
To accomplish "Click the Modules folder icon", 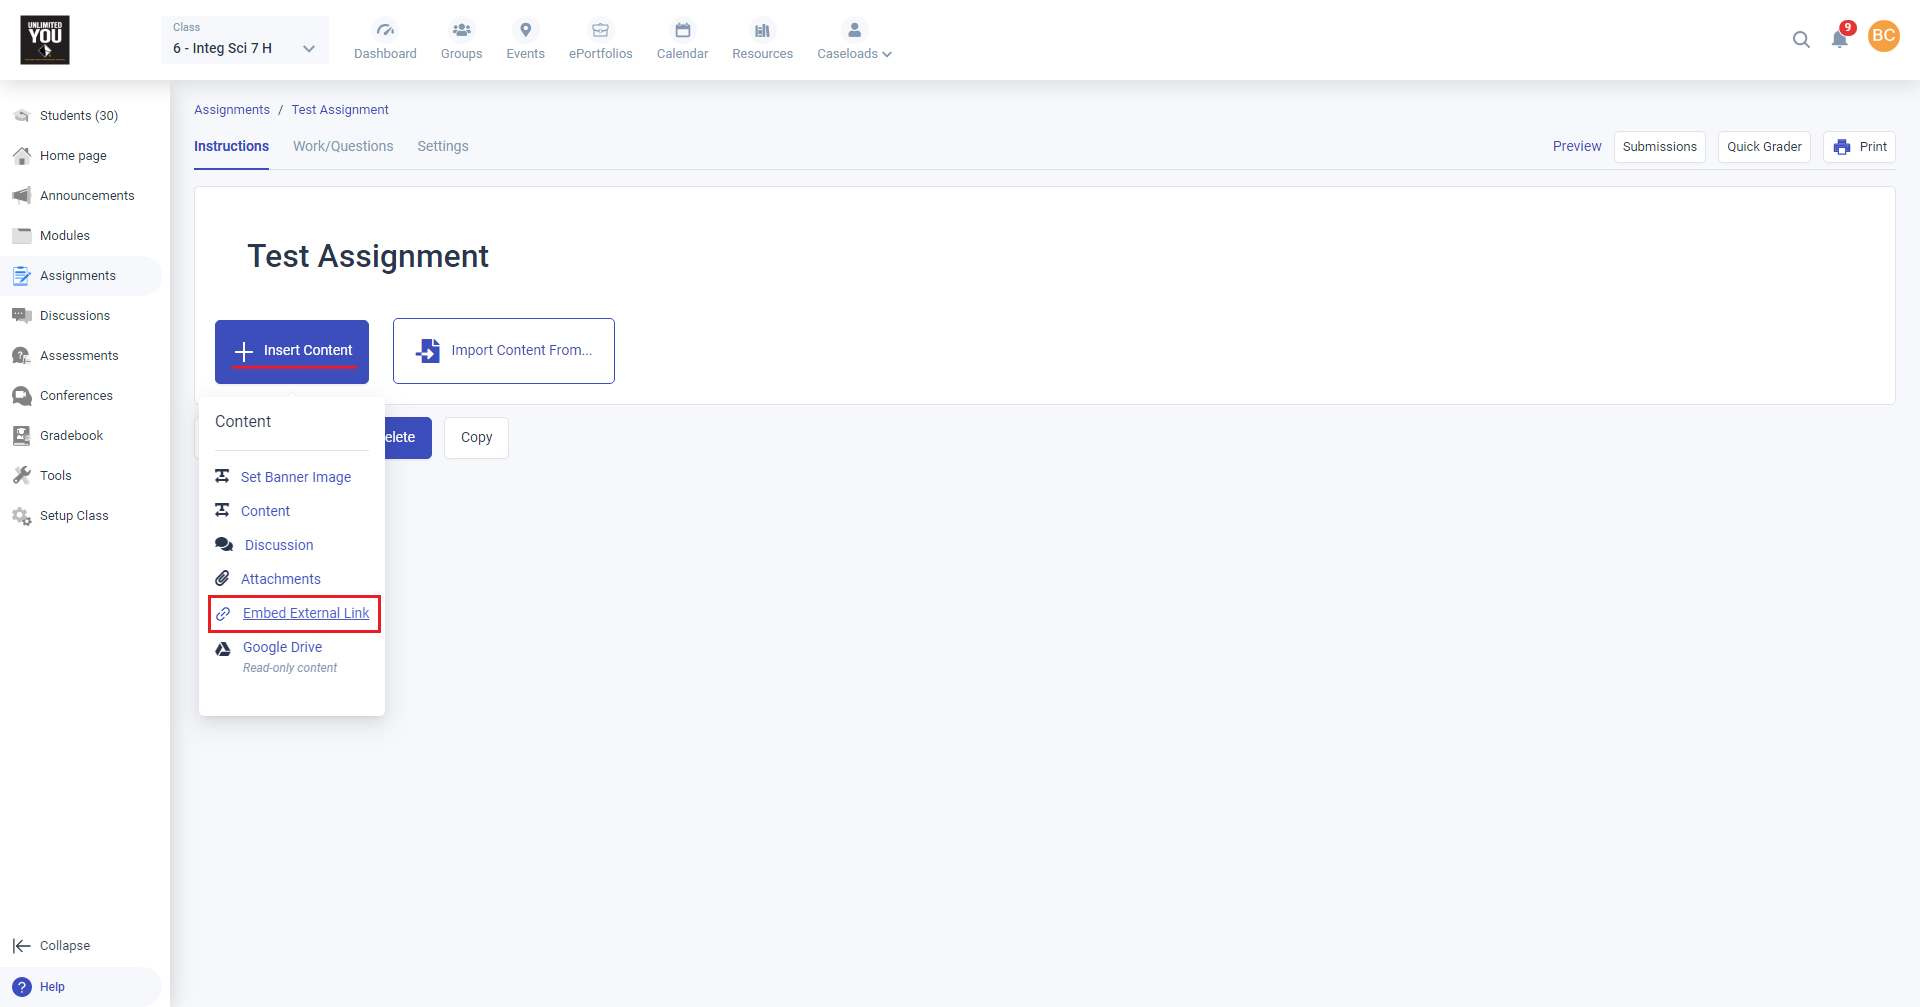I will coord(22,236).
